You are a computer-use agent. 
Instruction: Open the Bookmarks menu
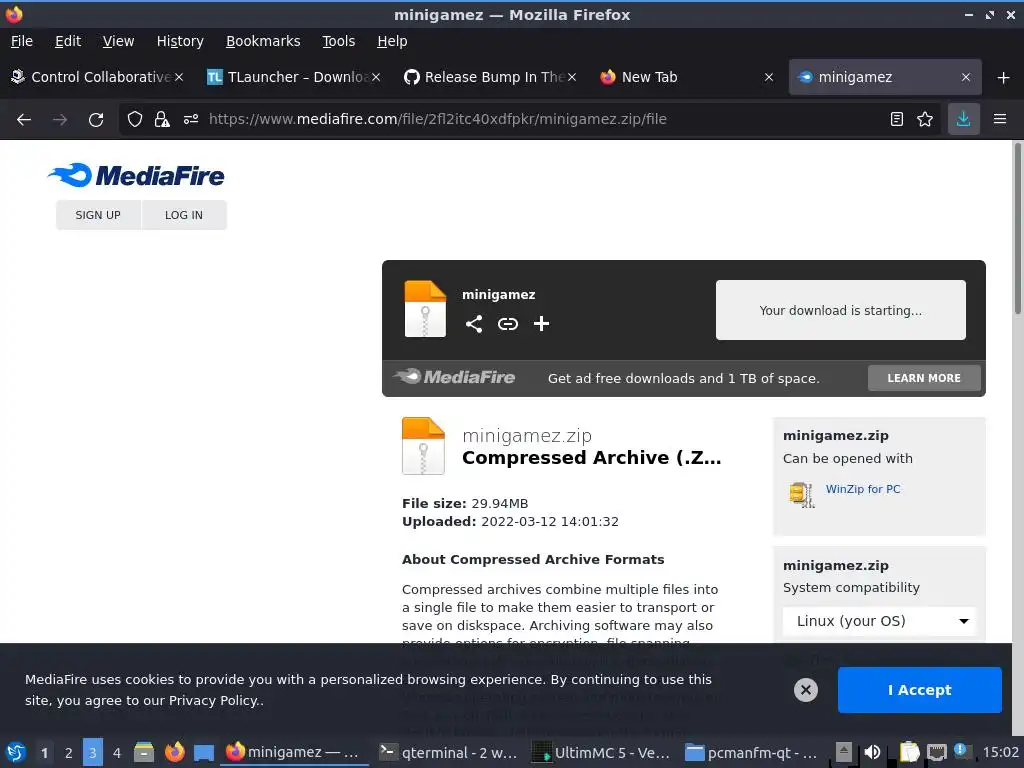(263, 41)
